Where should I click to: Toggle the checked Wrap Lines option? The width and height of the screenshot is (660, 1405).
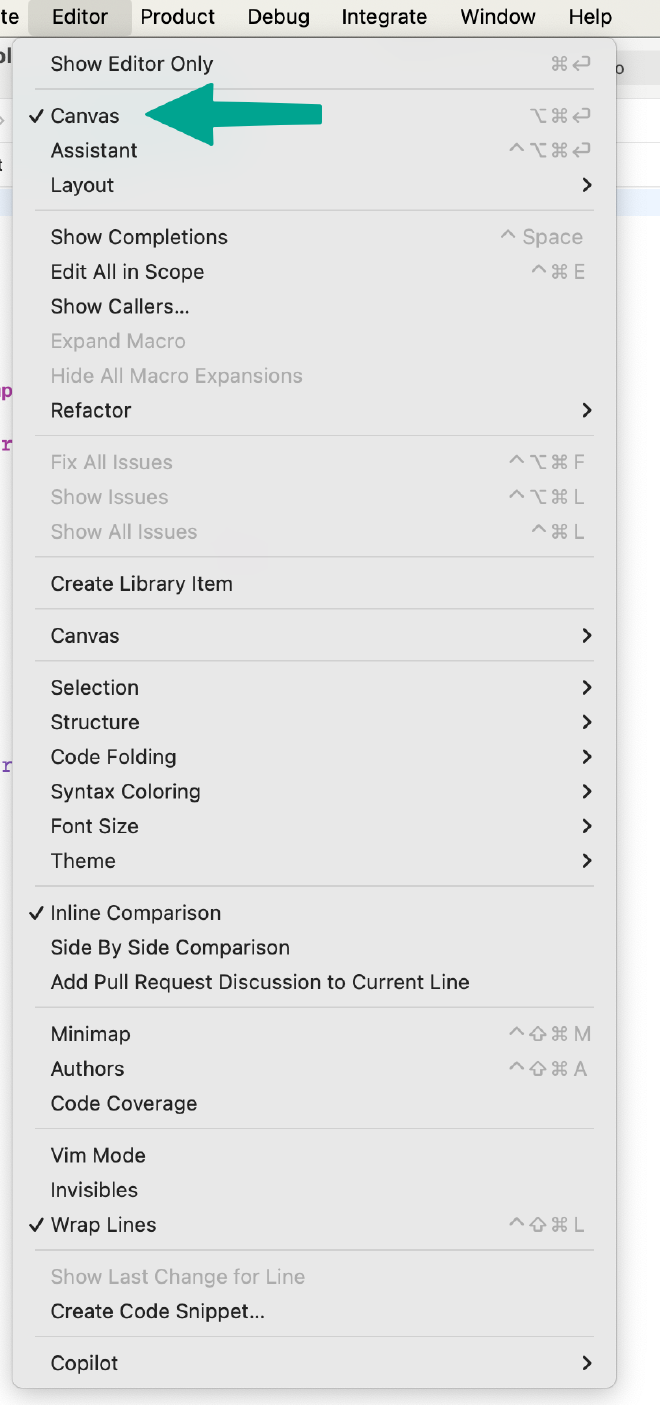tap(103, 1225)
